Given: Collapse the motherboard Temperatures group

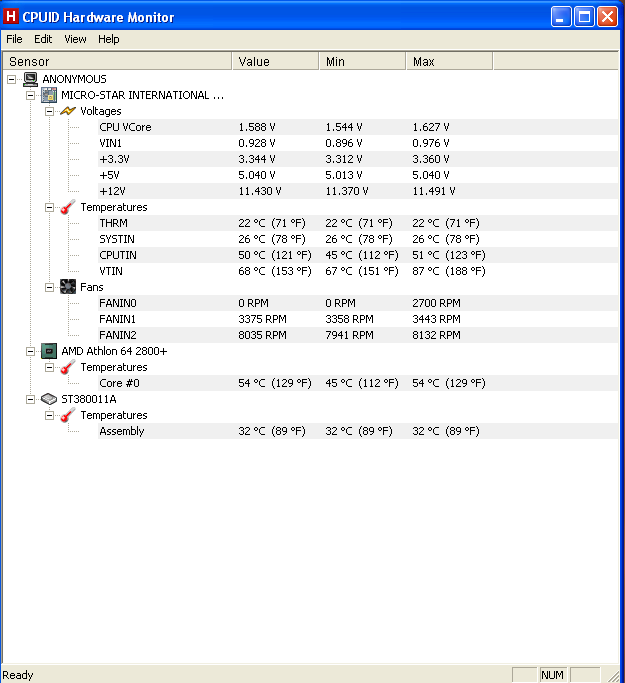Looking at the screenshot, I should coord(50,207).
